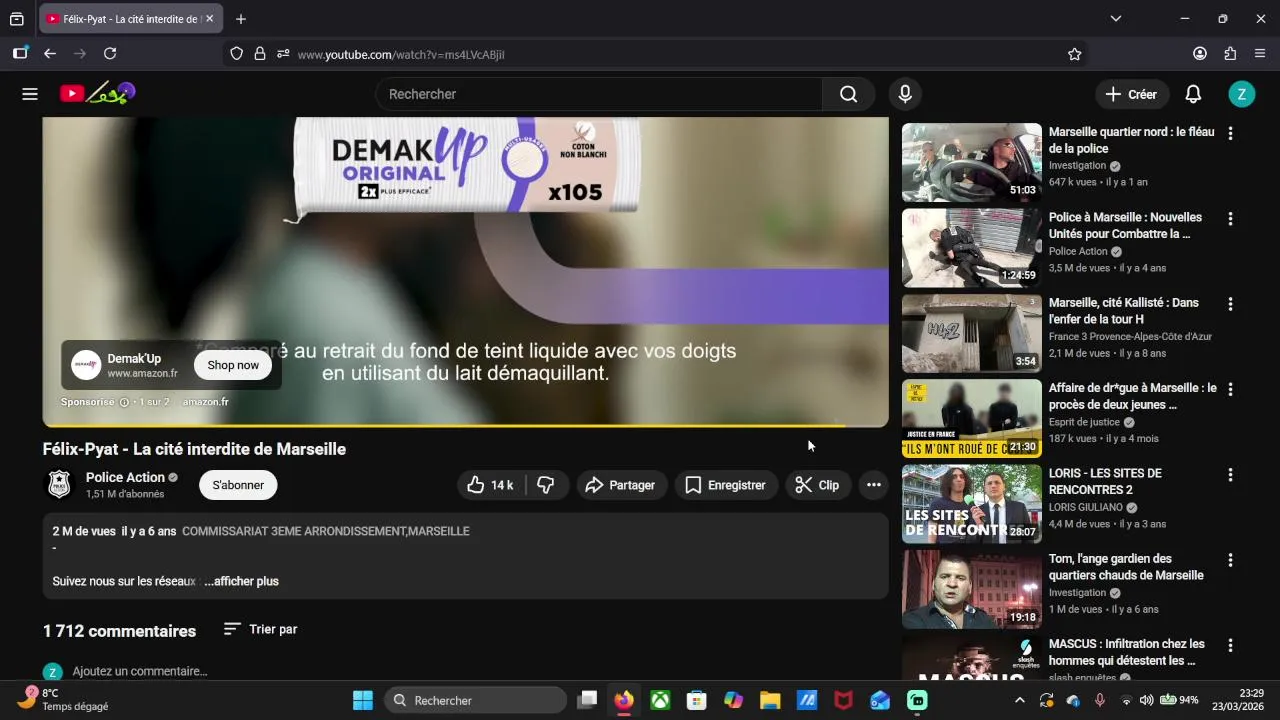Open taskbar Rechercher search box
The height and width of the screenshot is (720, 1280).
coord(476,700)
